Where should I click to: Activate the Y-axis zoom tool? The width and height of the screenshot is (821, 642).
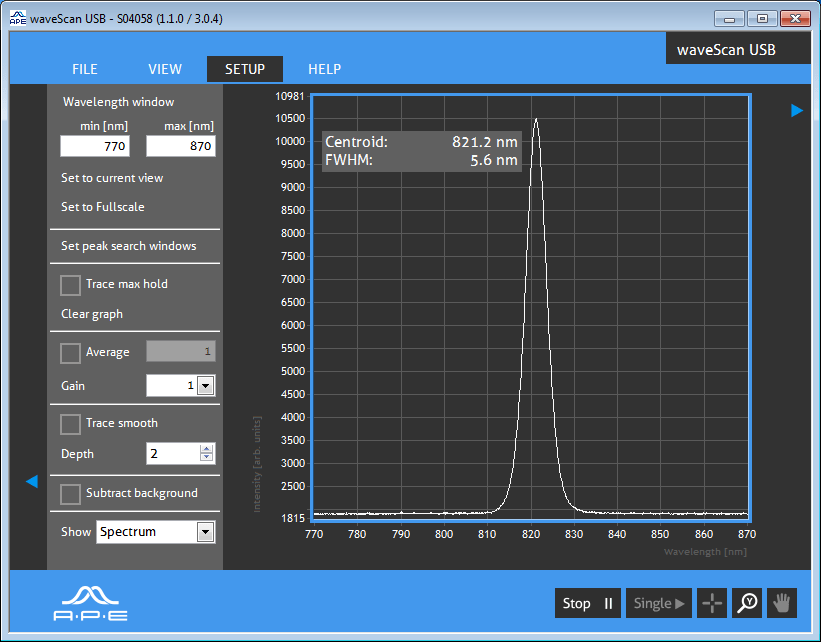[x=747, y=603]
